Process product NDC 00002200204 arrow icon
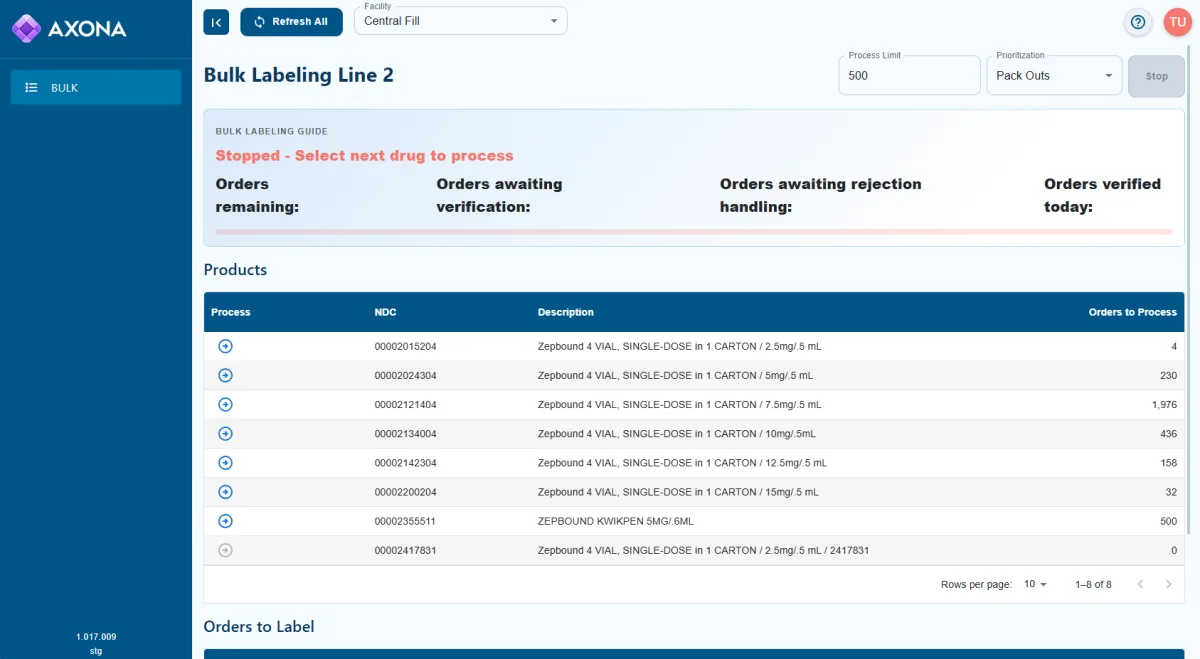The height and width of the screenshot is (659, 1200). click(225, 492)
